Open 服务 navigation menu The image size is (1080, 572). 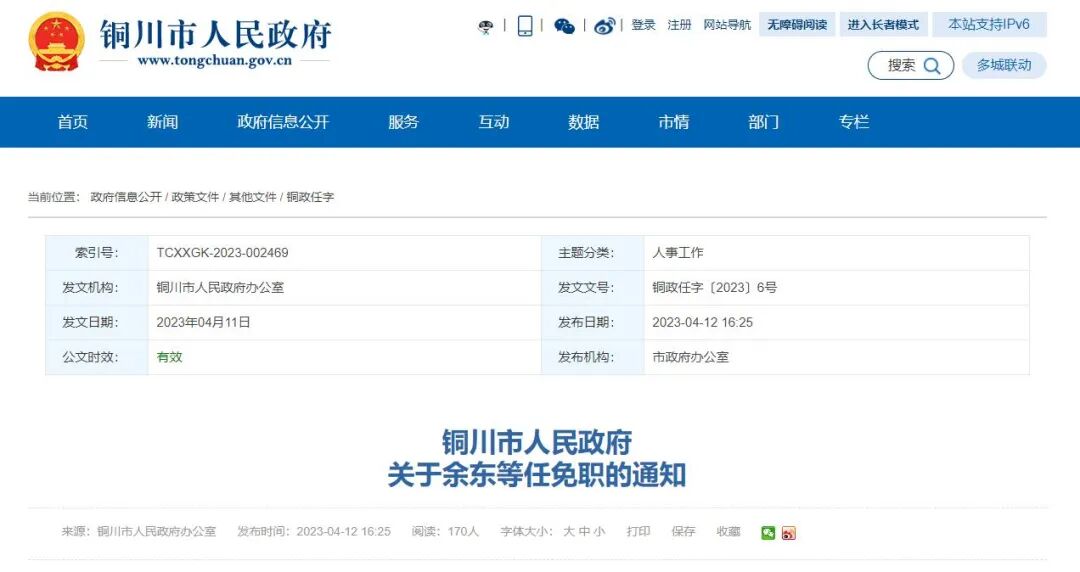coord(404,122)
